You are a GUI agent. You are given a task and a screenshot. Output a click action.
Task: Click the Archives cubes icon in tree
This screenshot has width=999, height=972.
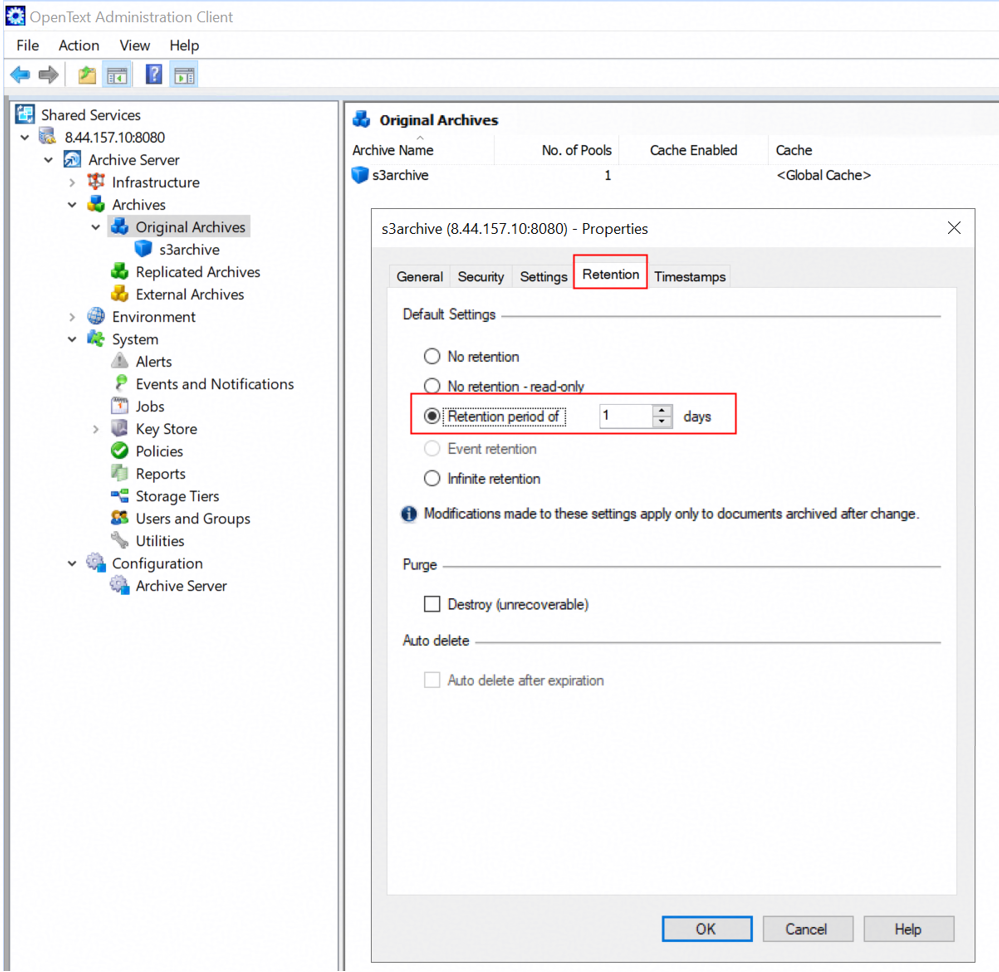tap(96, 204)
